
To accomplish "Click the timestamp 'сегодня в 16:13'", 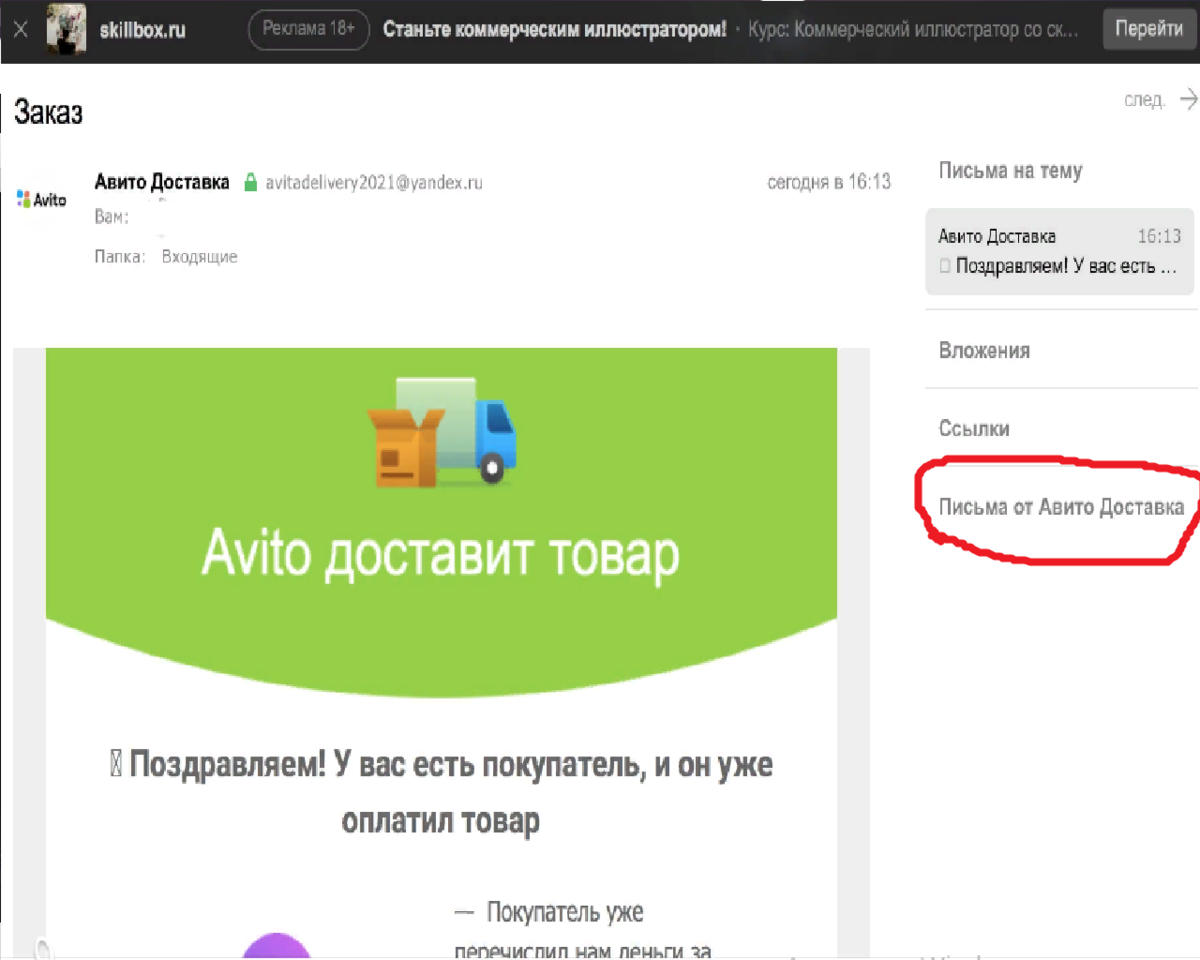I will click(829, 182).
